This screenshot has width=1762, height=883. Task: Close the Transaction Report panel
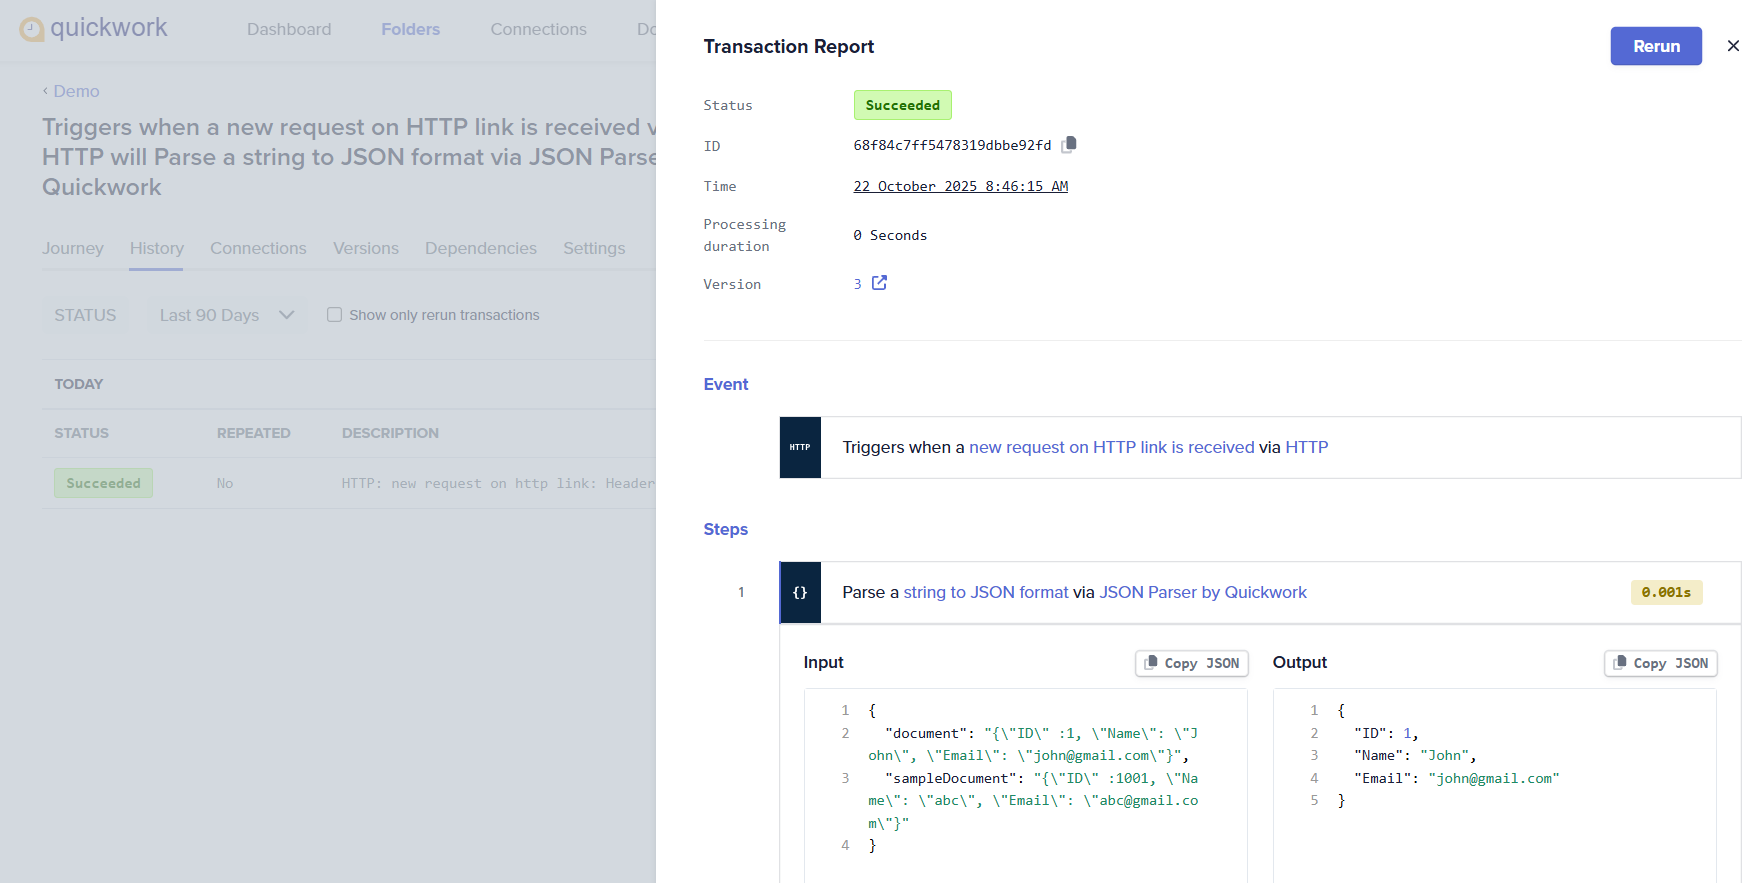pos(1733,46)
